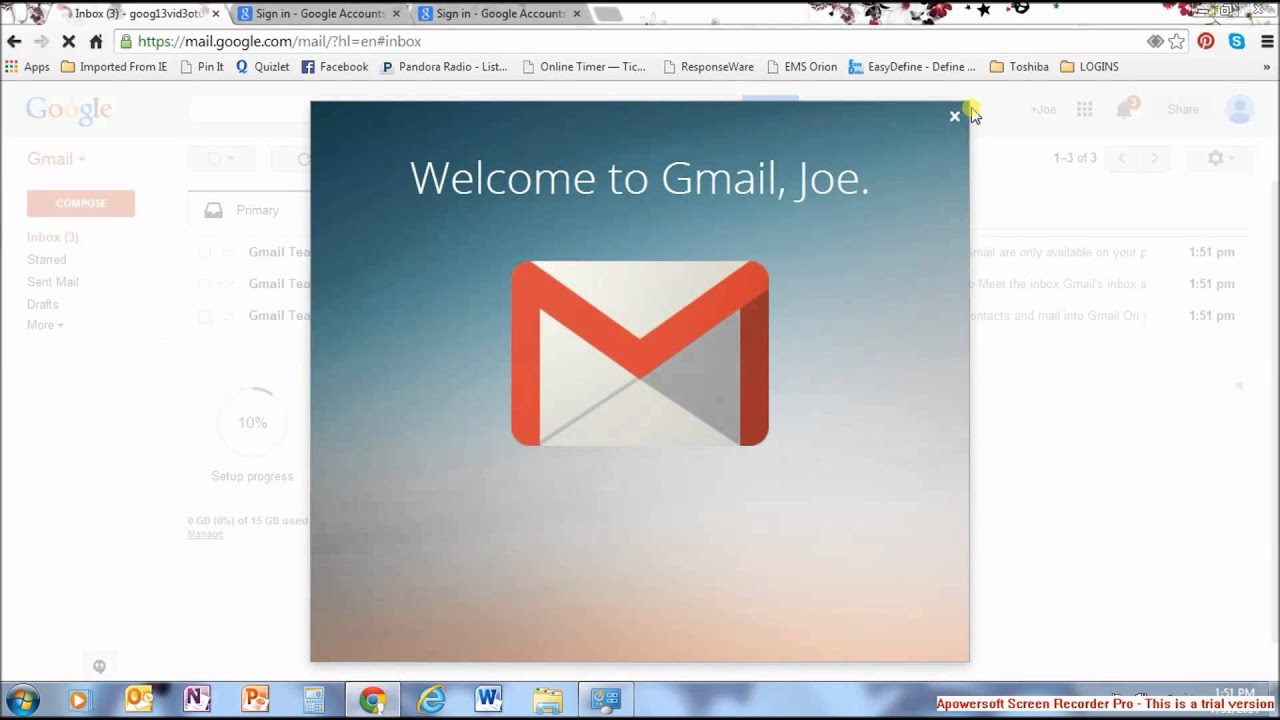This screenshot has height=720, width=1280.
Task: Open Imported From IE bookmark folder
Action: pos(114,67)
